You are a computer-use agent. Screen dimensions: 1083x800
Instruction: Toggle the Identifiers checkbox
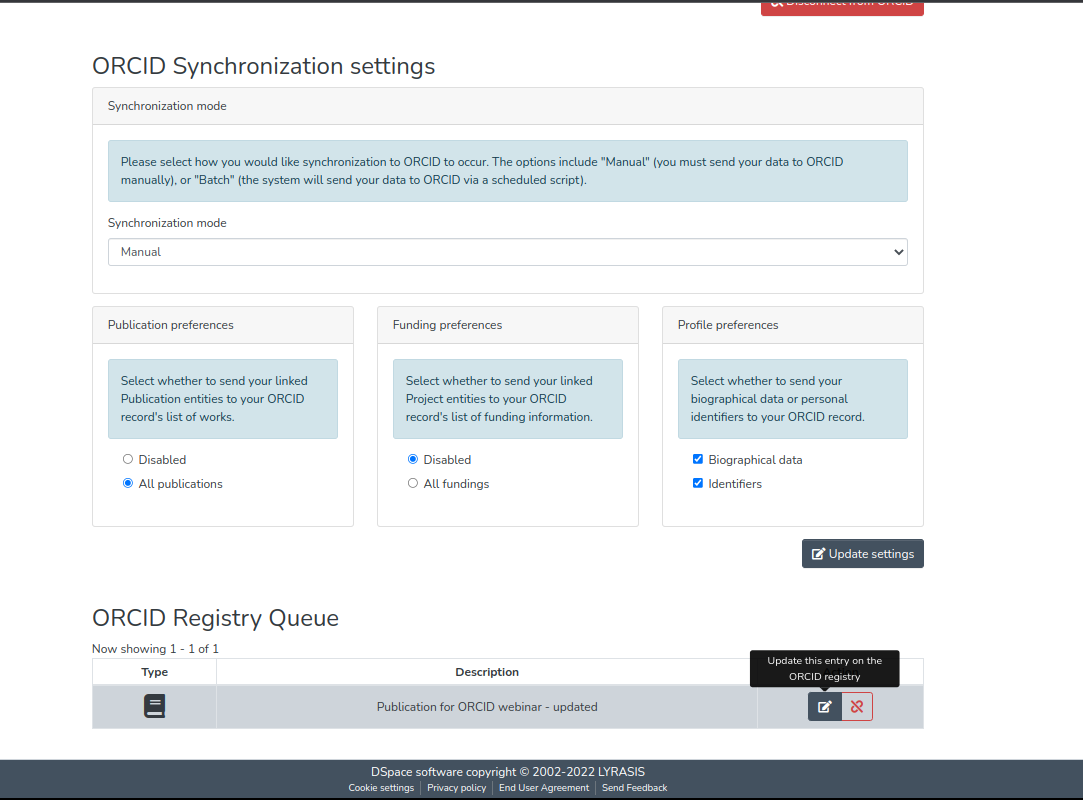coord(698,484)
